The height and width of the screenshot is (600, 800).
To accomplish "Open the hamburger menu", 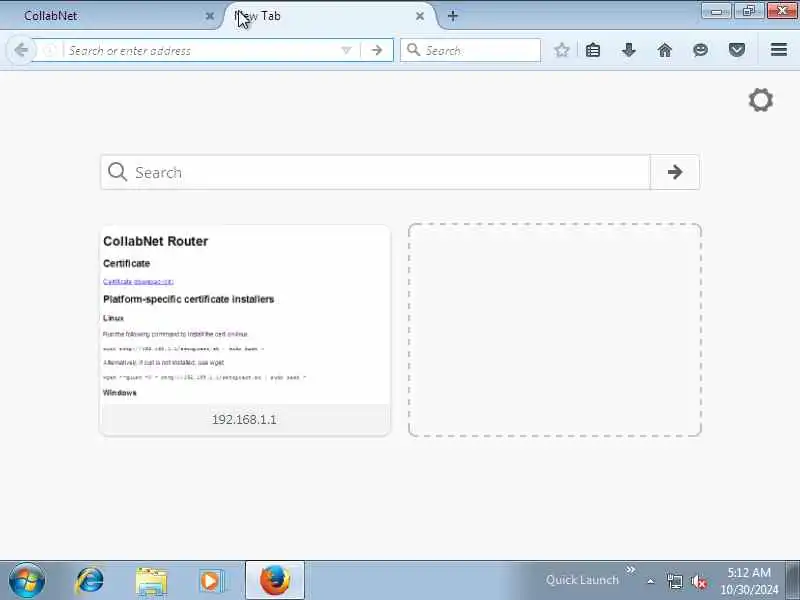I will (779, 50).
